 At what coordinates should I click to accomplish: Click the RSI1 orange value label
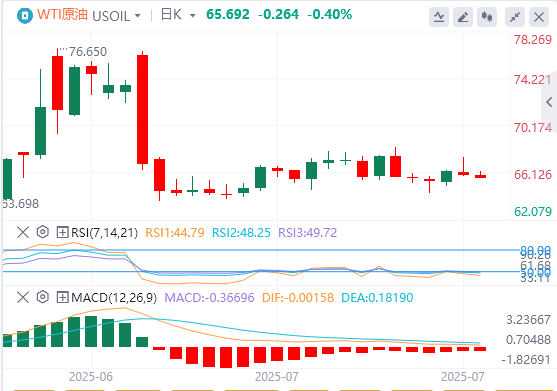[x=175, y=233]
